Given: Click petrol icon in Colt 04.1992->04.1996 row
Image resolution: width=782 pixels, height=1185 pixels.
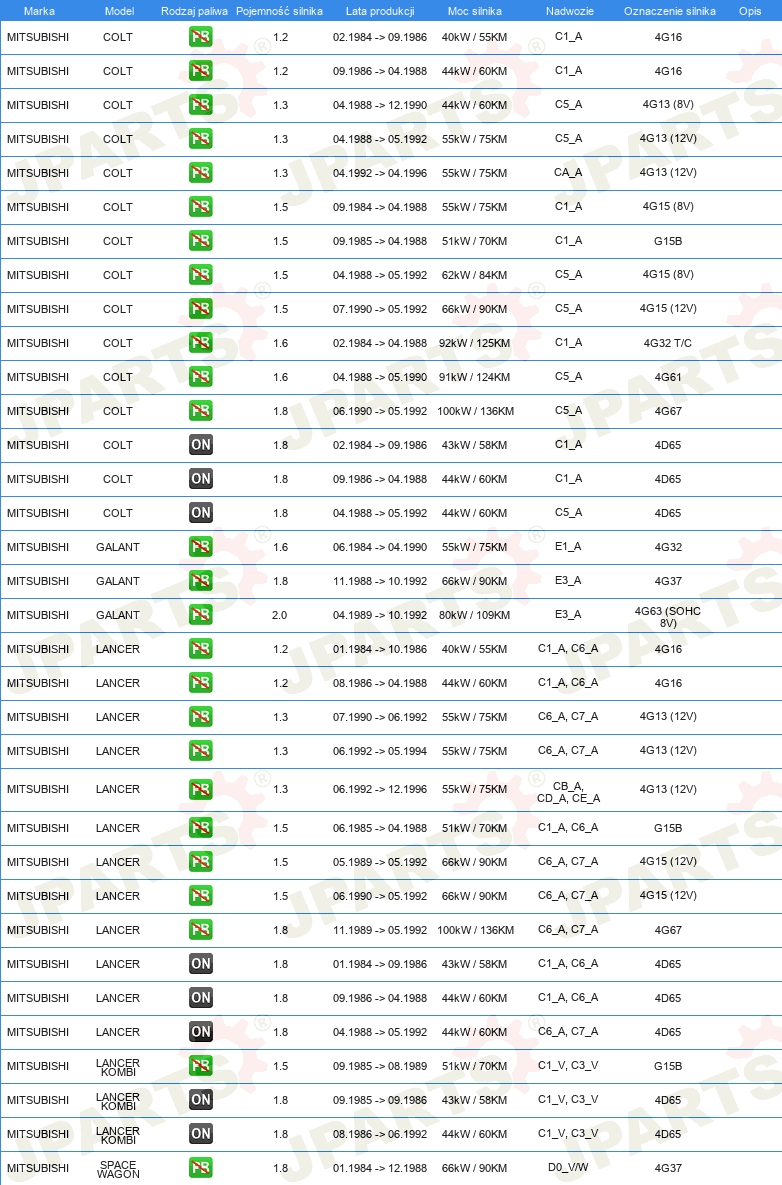Looking at the screenshot, I should (x=200, y=173).
